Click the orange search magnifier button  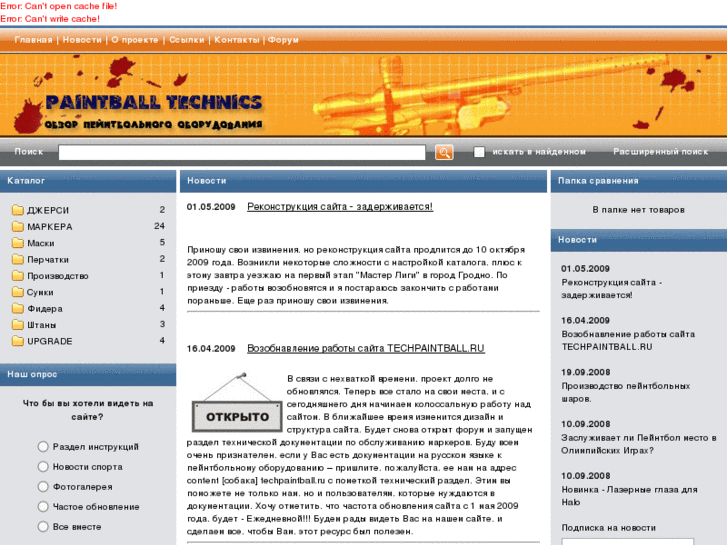444,152
